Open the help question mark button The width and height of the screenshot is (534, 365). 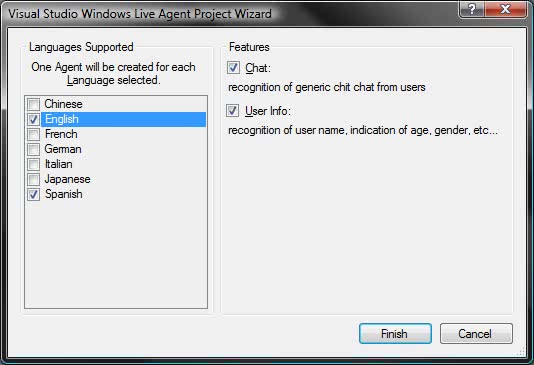pos(472,9)
